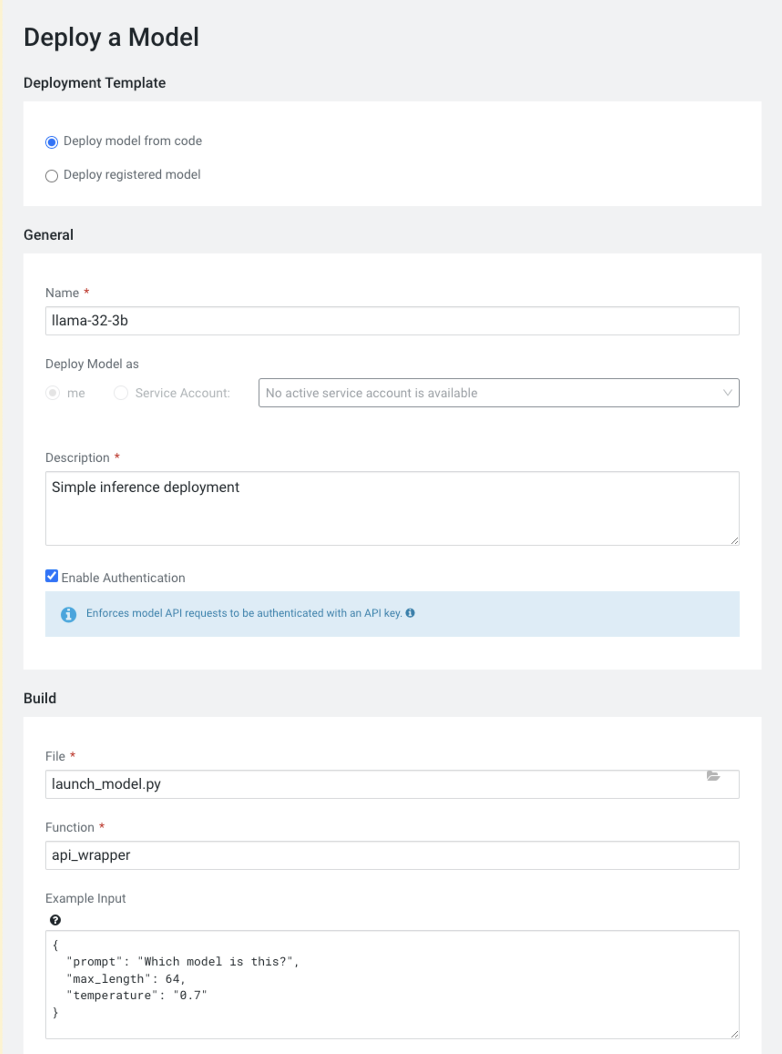Click inside the Example Input JSON editor
Image resolution: width=782 pixels, height=1054 pixels.
392,985
